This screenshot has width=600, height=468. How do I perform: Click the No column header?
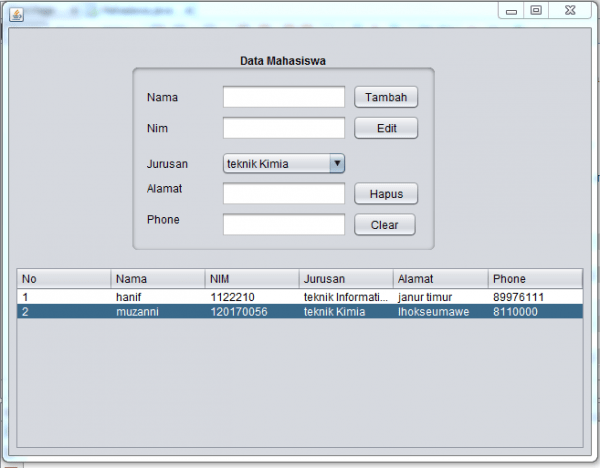64,279
